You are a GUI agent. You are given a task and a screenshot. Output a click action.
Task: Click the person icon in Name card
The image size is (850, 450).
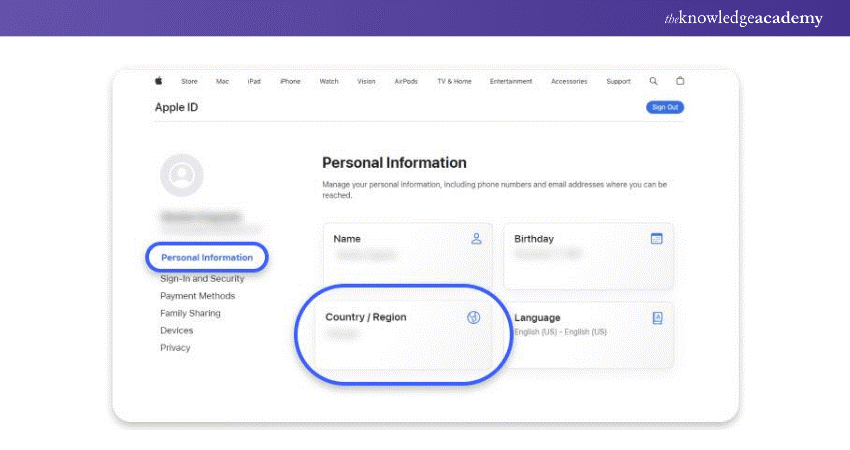coord(477,239)
